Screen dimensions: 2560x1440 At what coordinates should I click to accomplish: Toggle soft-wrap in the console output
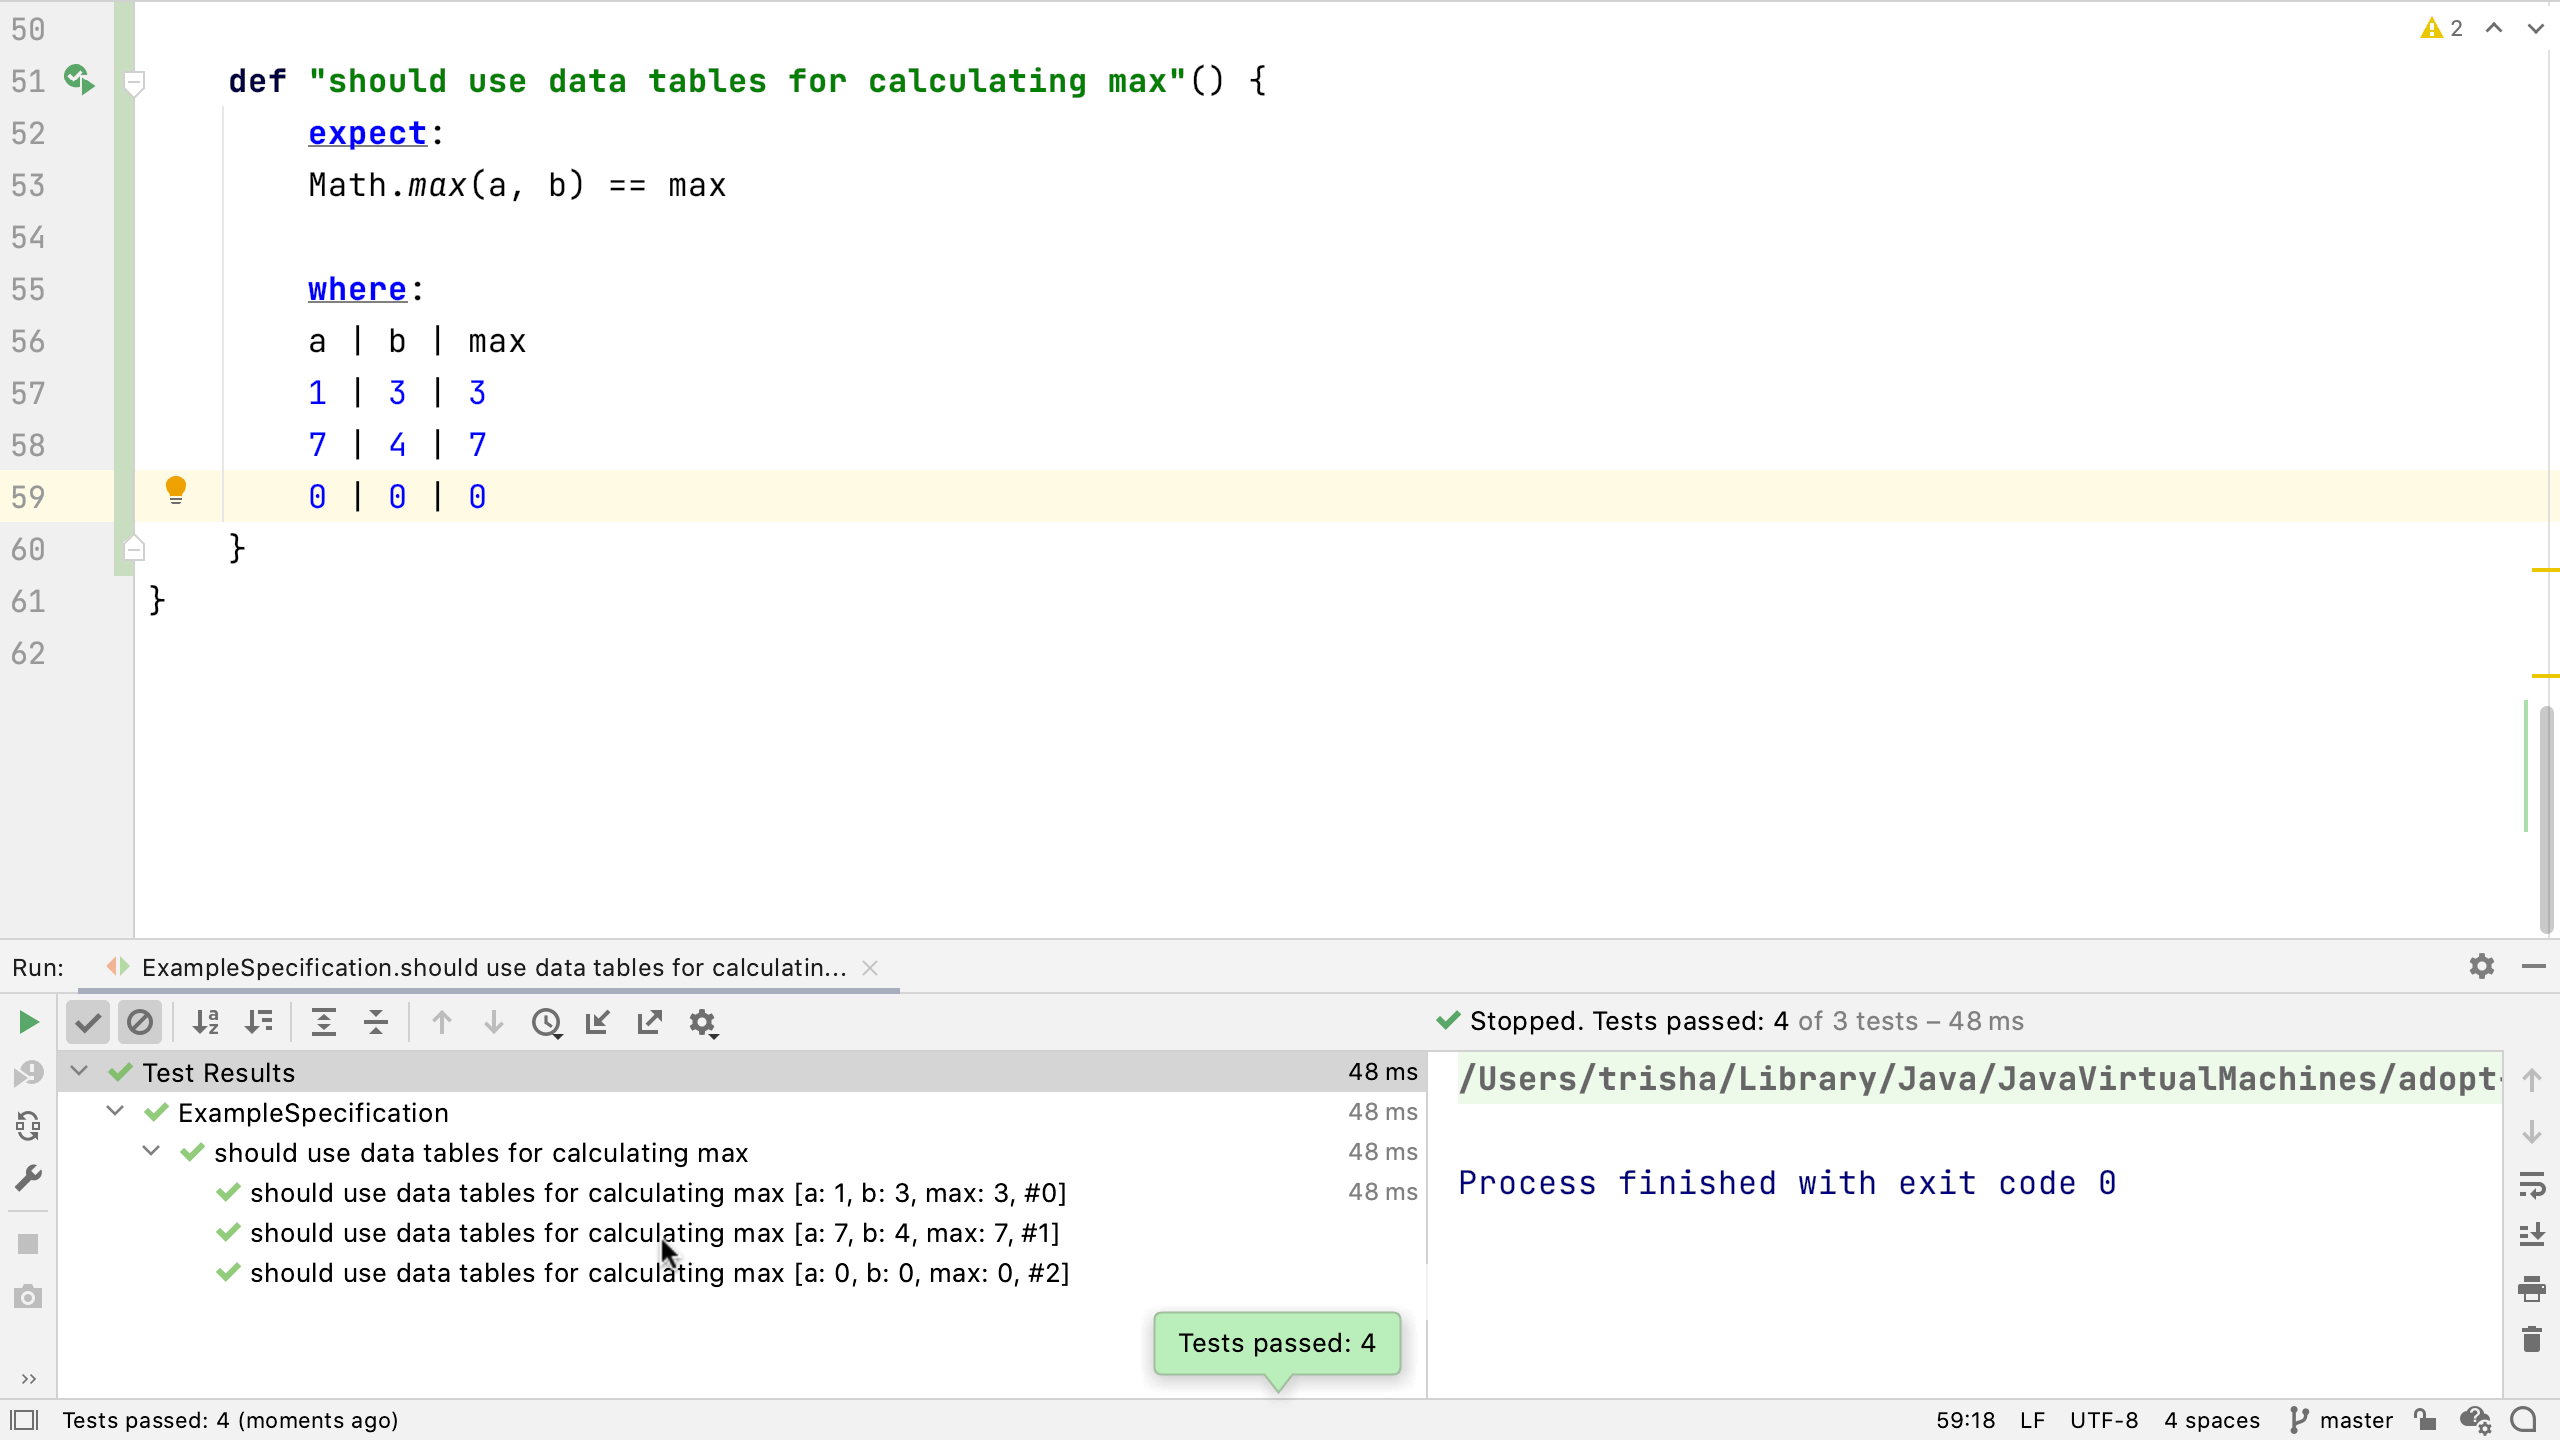[2531, 1185]
